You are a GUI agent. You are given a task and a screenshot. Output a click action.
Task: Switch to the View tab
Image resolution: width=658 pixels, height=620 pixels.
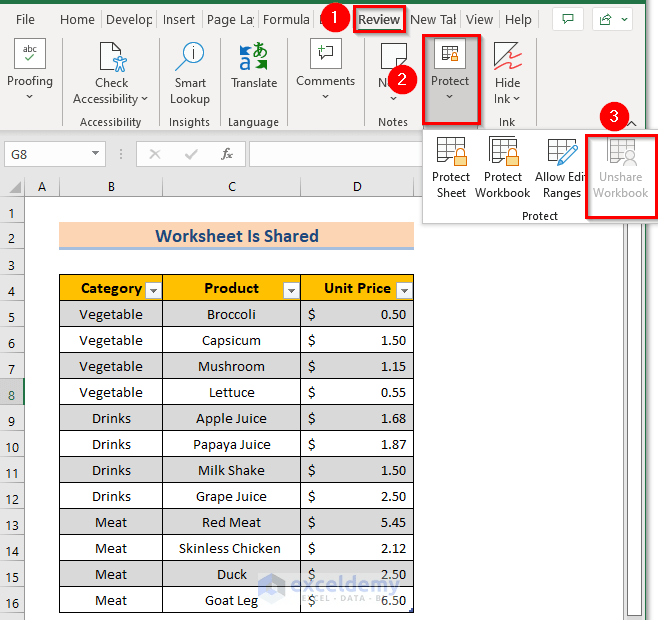pos(479,19)
